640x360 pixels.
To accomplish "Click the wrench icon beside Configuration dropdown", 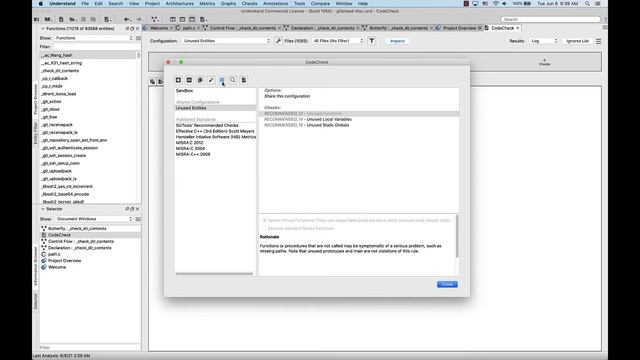I will (x=278, y=41).
